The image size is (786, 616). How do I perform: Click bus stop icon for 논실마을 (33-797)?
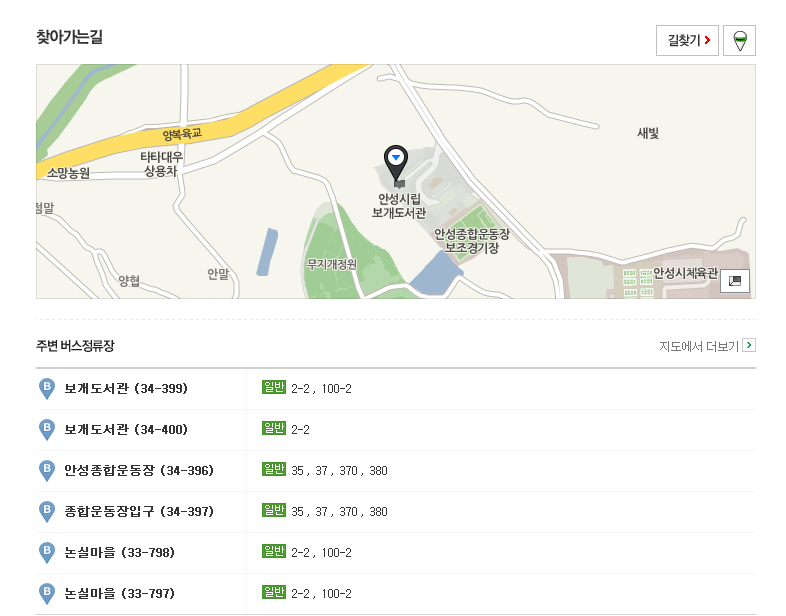[46, 594]
